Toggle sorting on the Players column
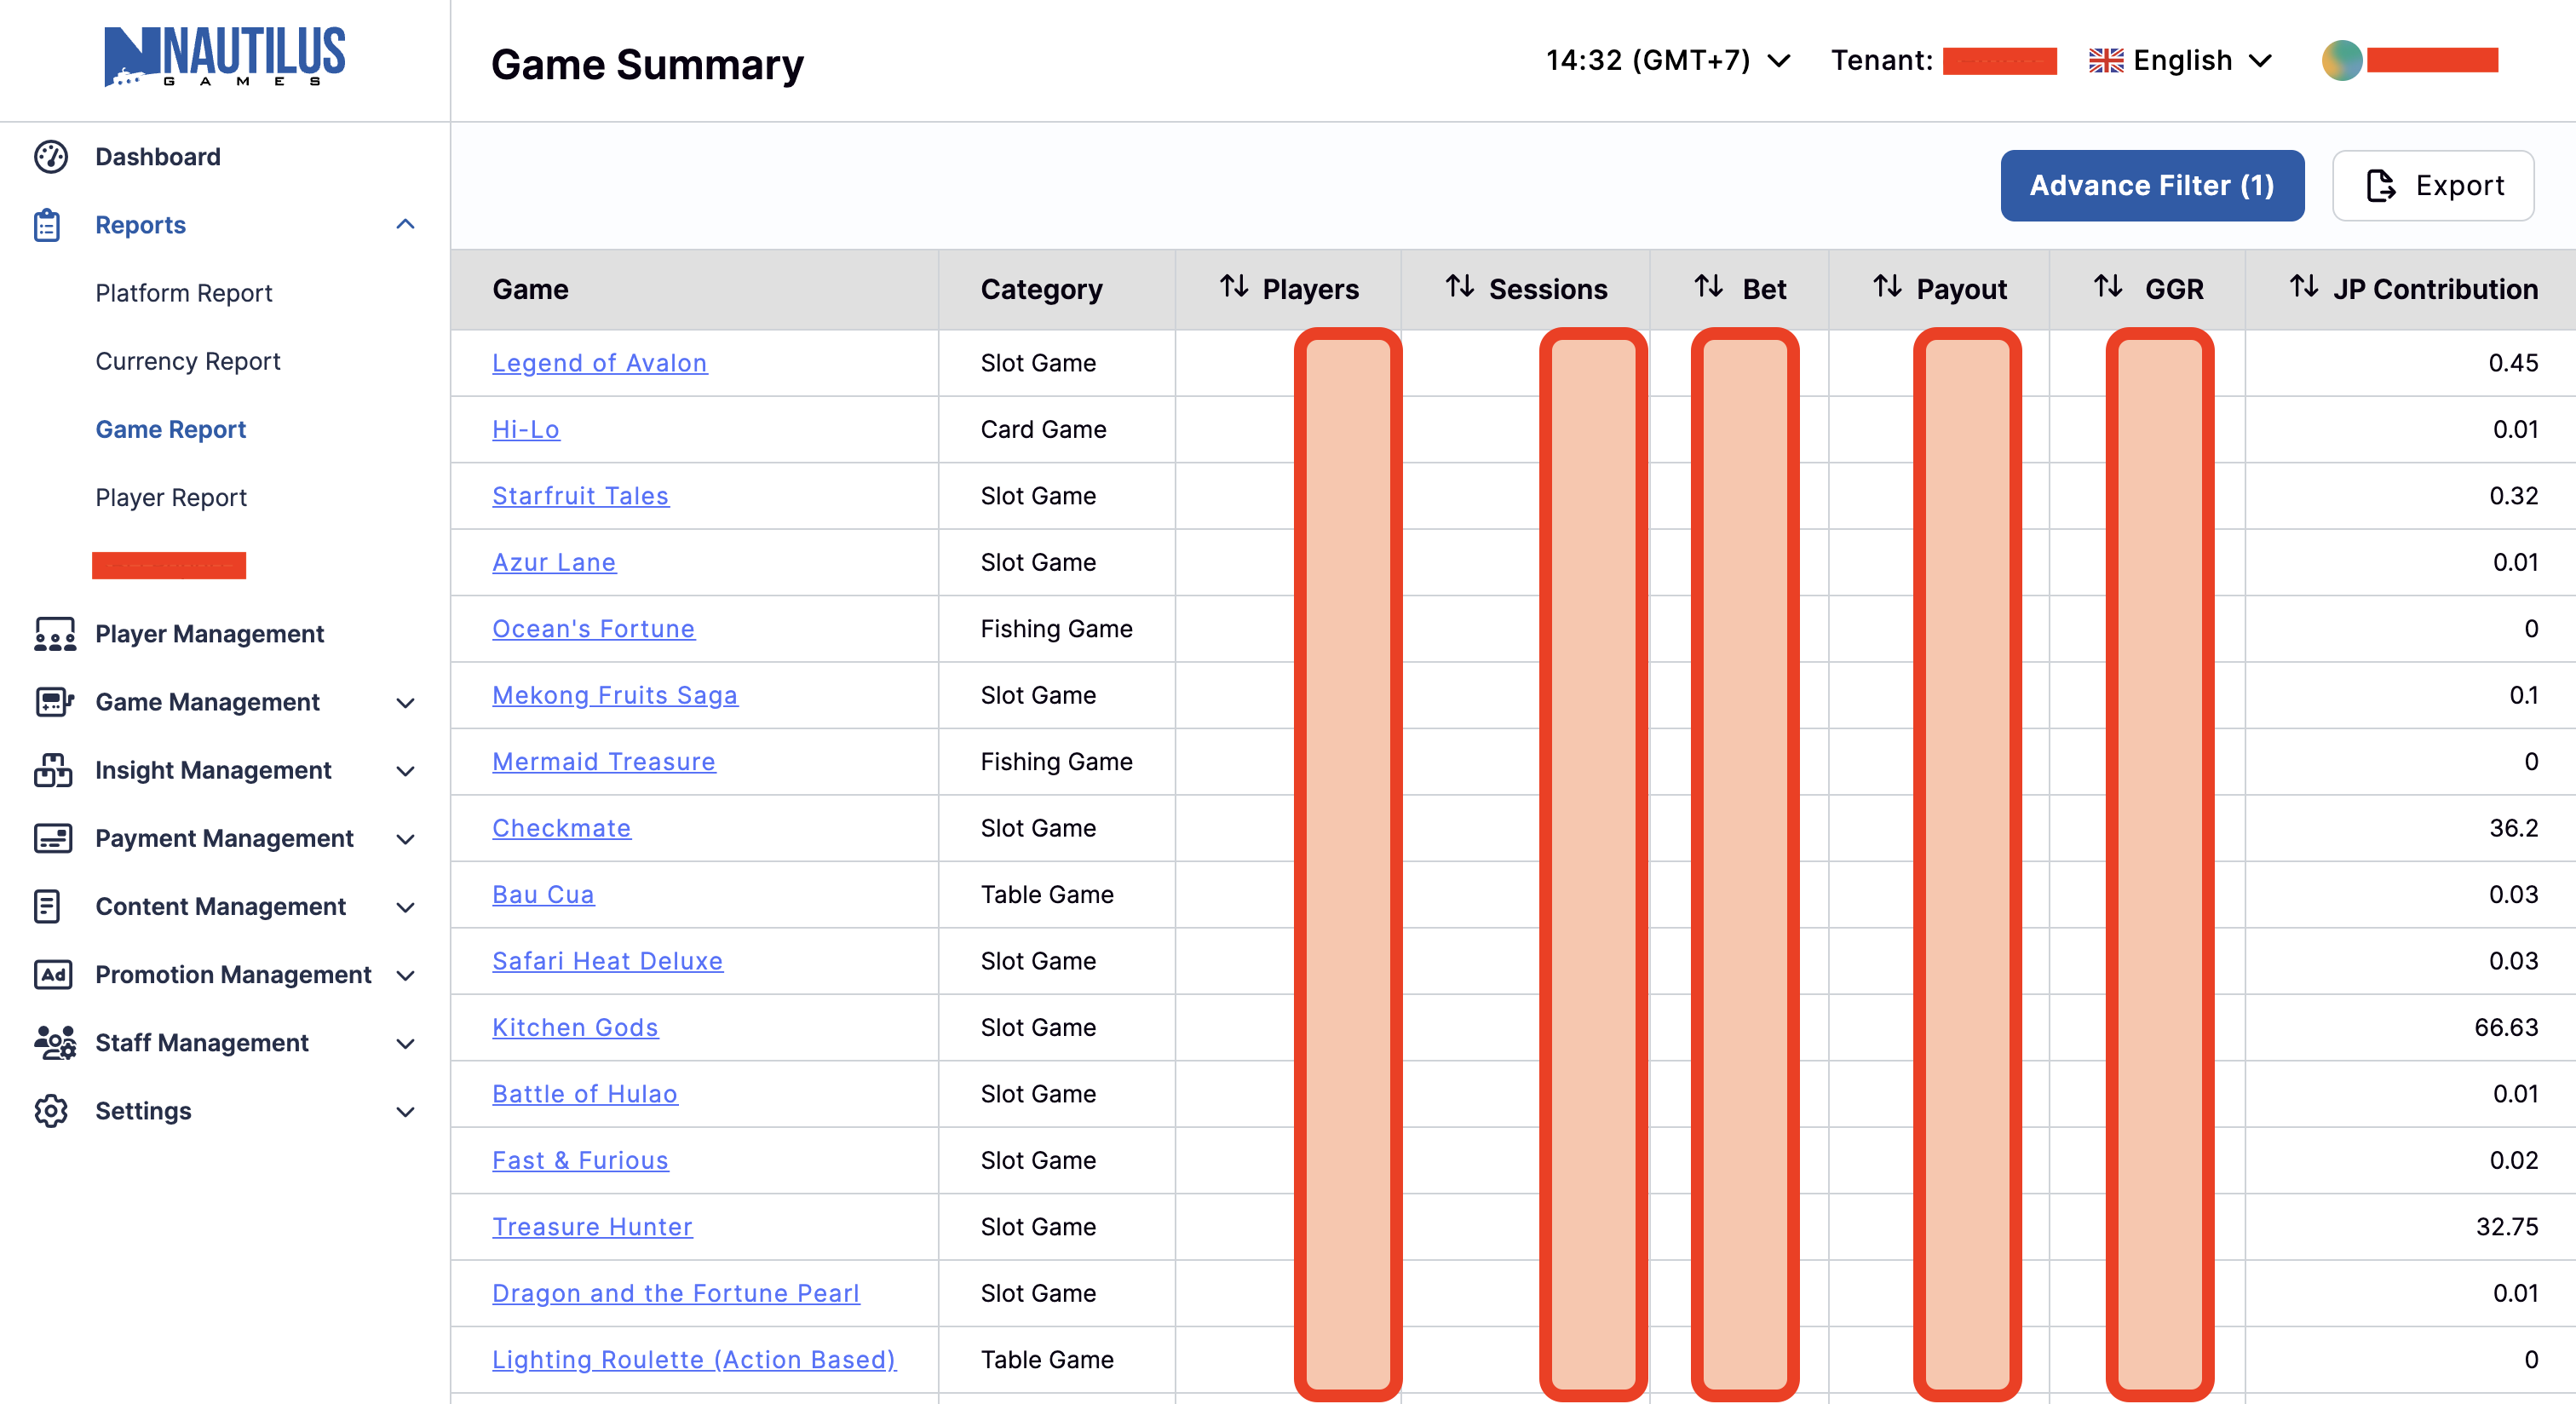Viewport: 2576px width, 1404px height. point(1233,288)
